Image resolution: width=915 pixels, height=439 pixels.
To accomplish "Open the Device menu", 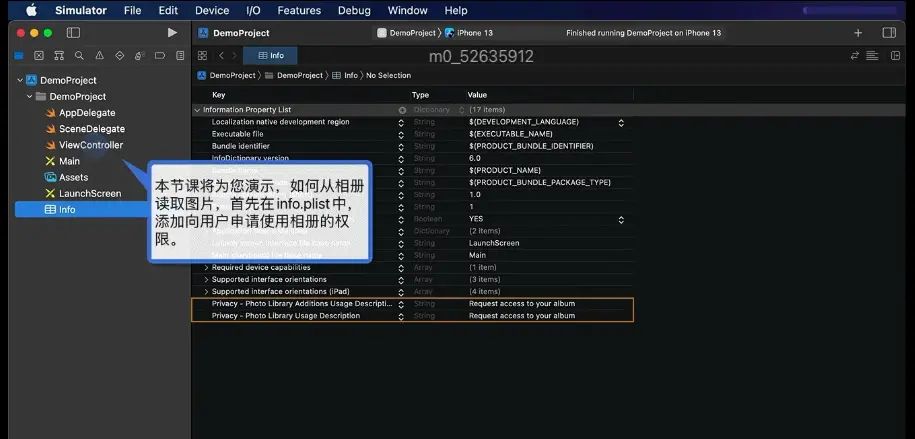I will [x=212, y=11].
